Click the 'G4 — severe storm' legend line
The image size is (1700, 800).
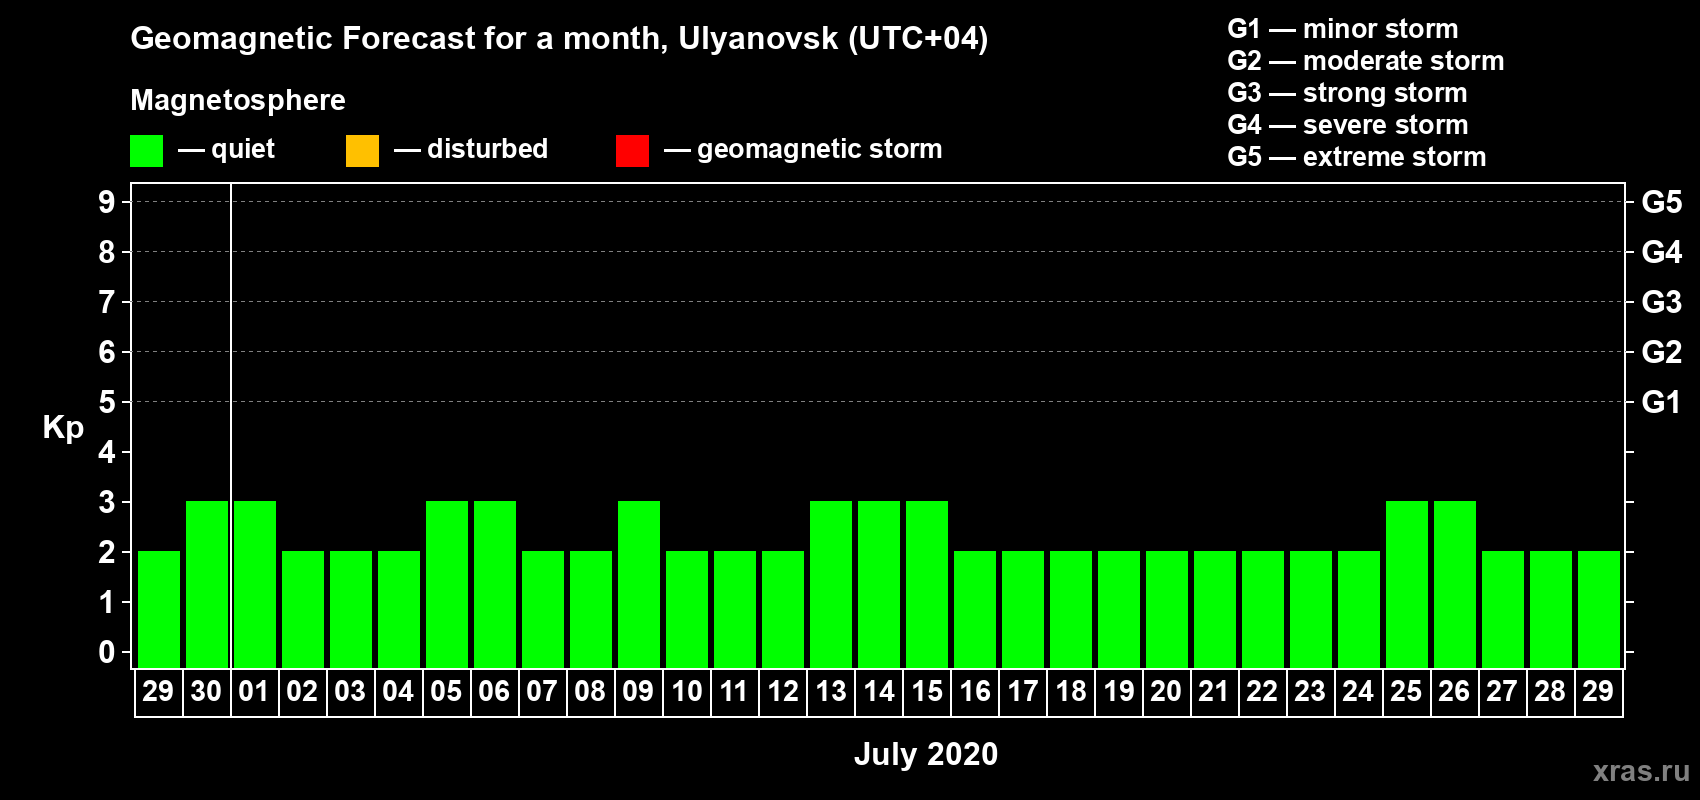point(1348,125)
